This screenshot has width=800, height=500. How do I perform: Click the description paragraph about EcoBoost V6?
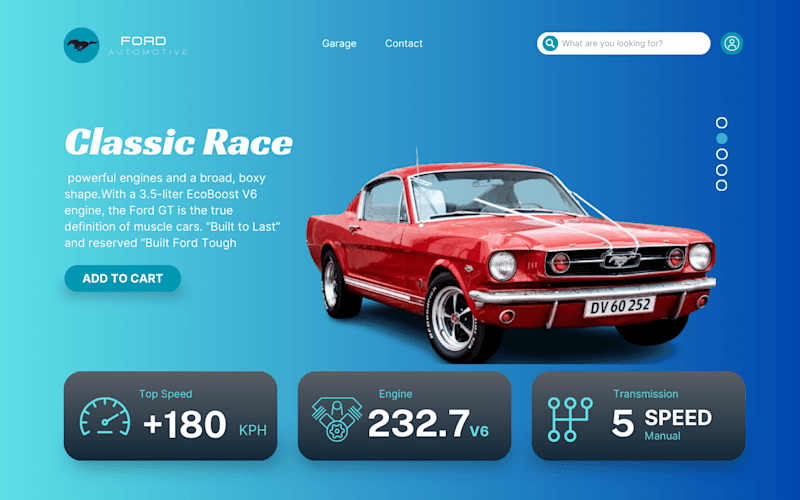click(172, 210)
